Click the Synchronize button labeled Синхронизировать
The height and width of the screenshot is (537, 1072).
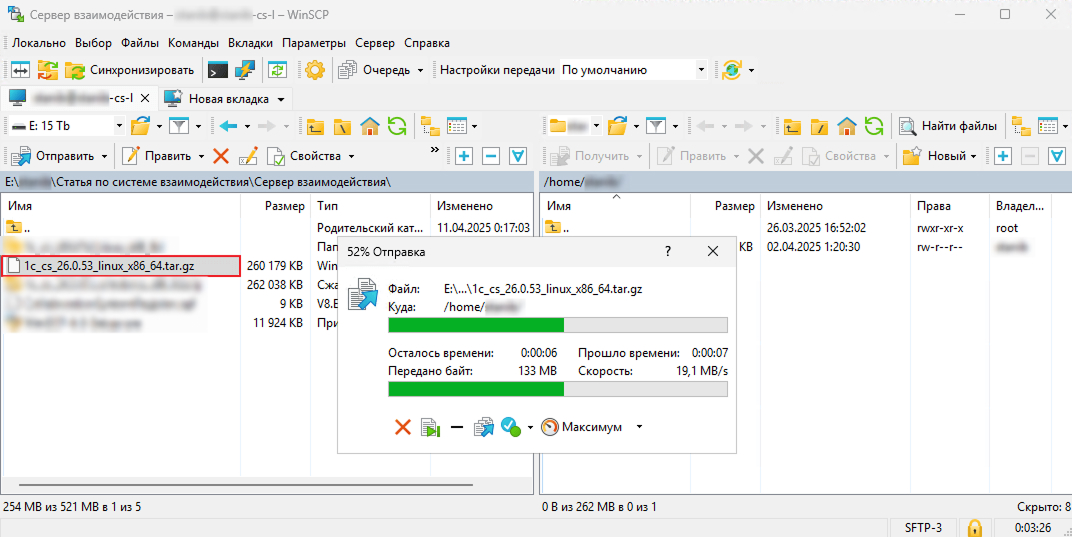(129, 70)
